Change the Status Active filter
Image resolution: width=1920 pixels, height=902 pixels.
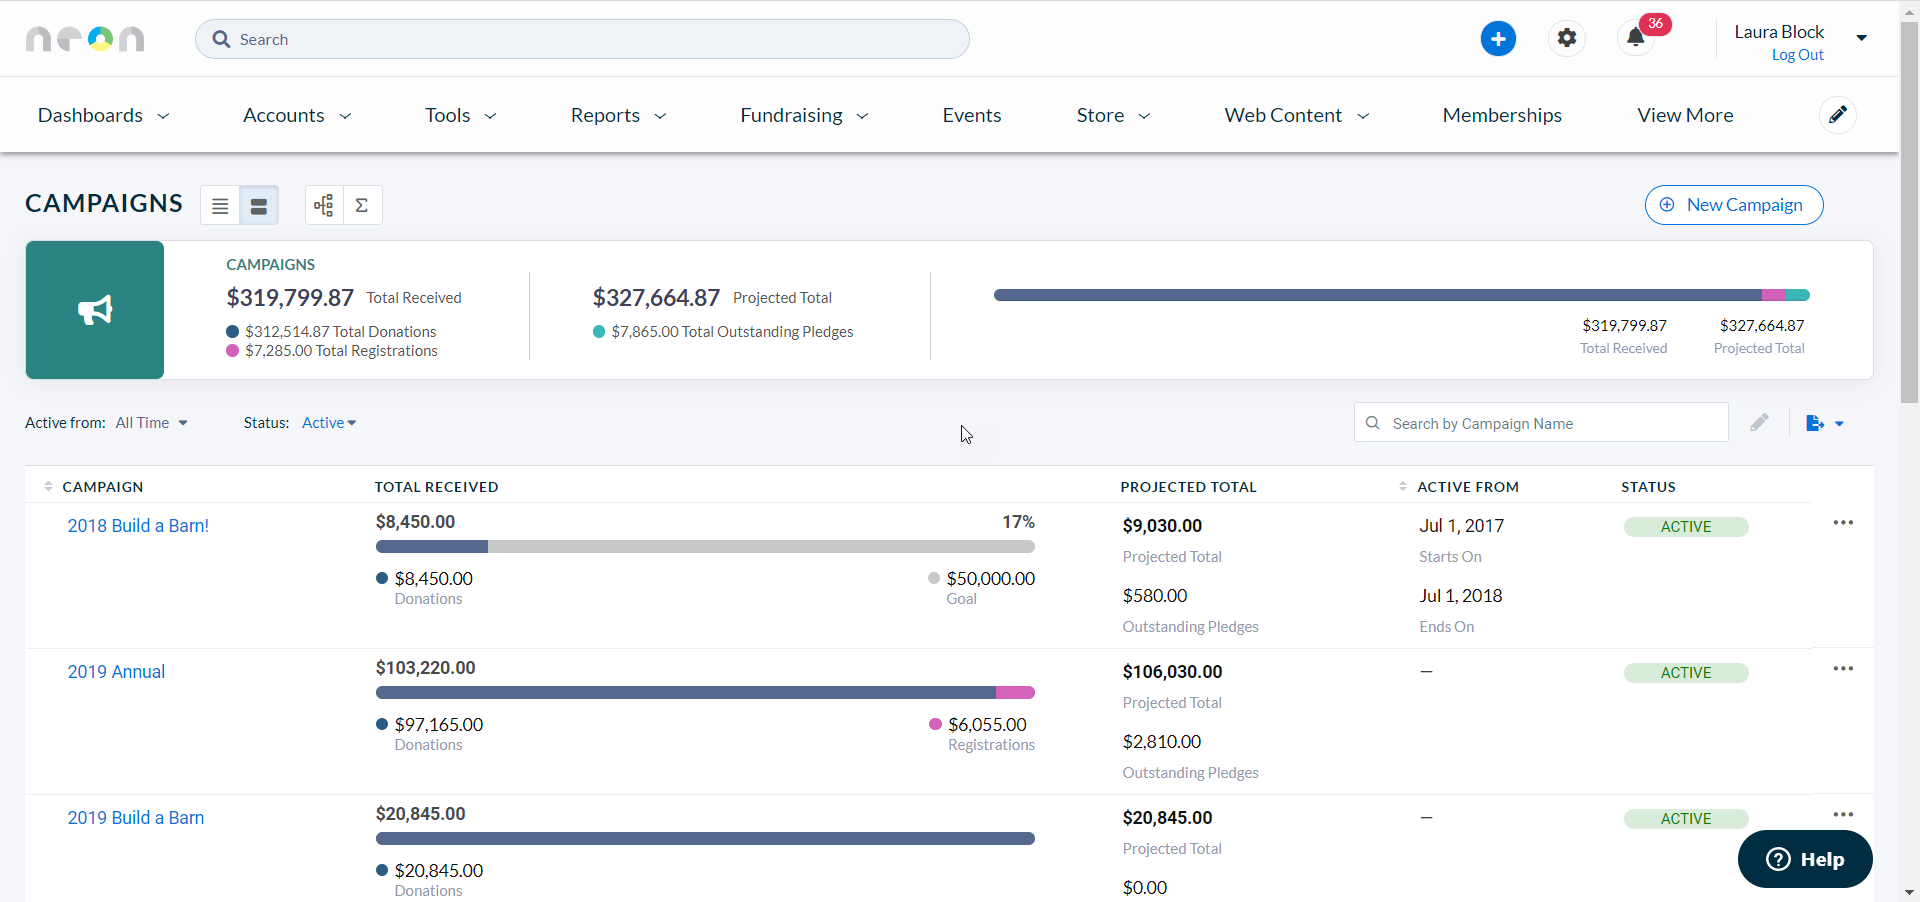329,423
